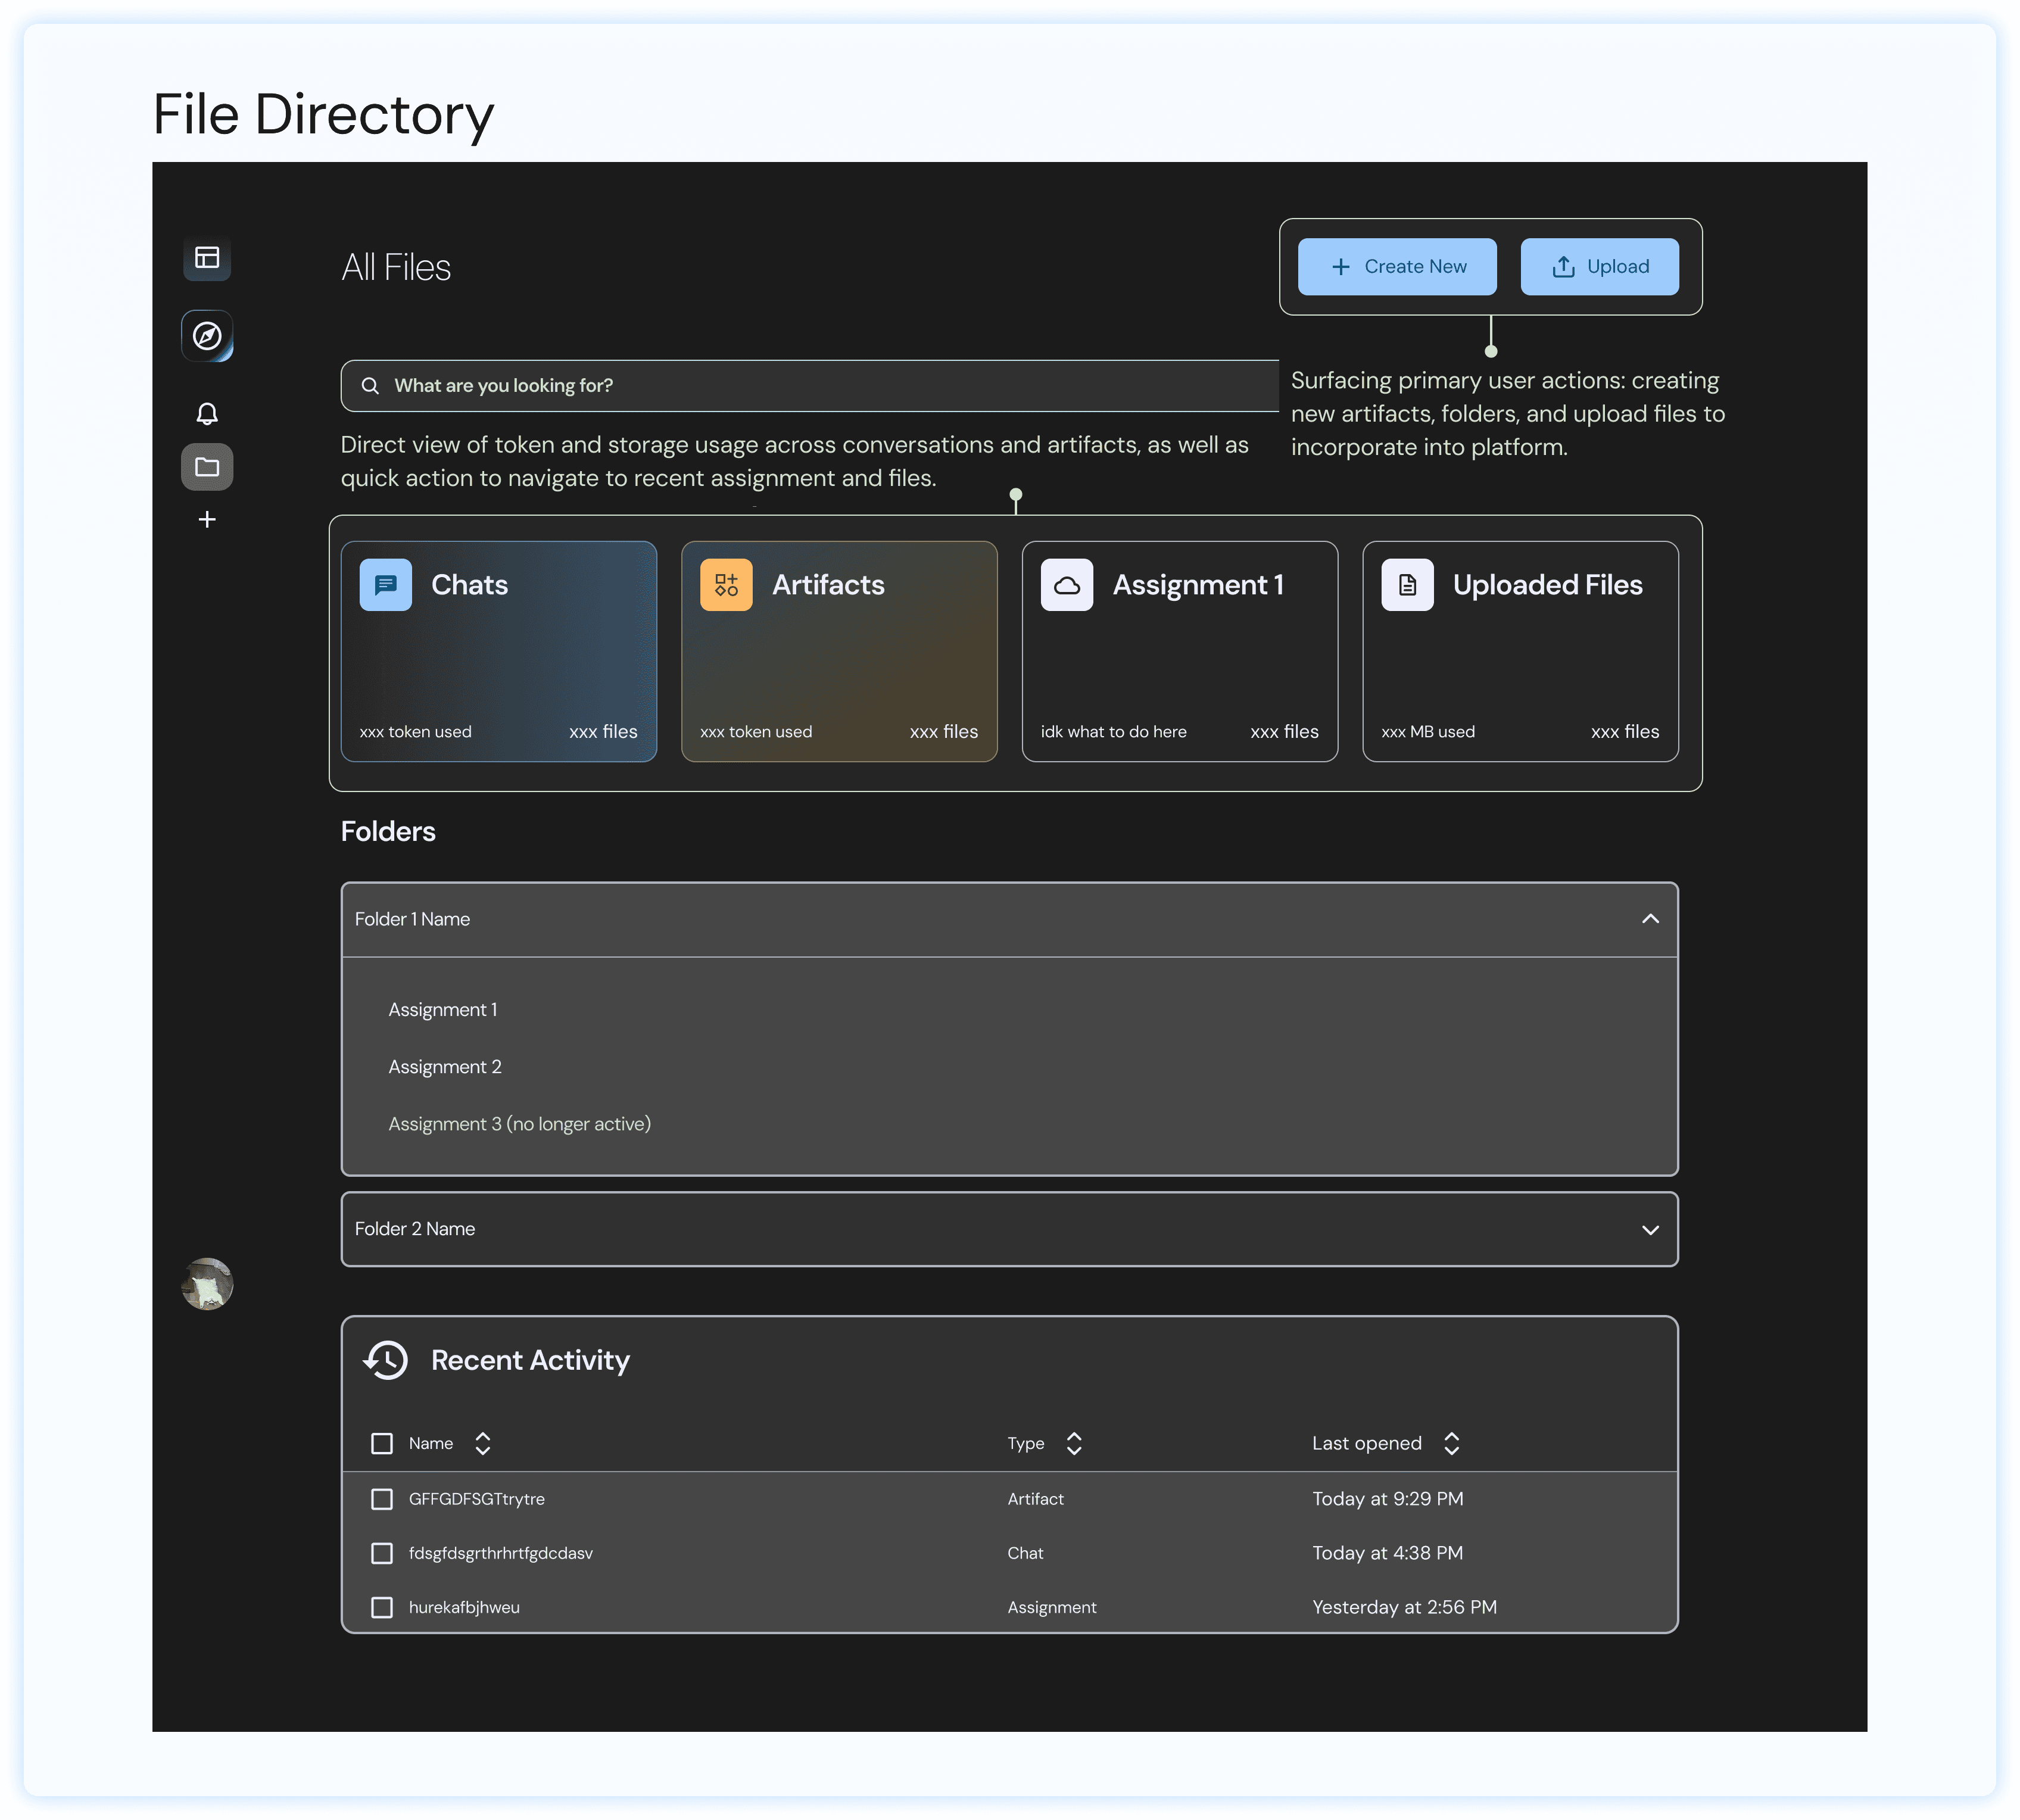Open Assignment 2 in Folder 1
The height and width of the screenshot is (1820, 2020).
445,1067
